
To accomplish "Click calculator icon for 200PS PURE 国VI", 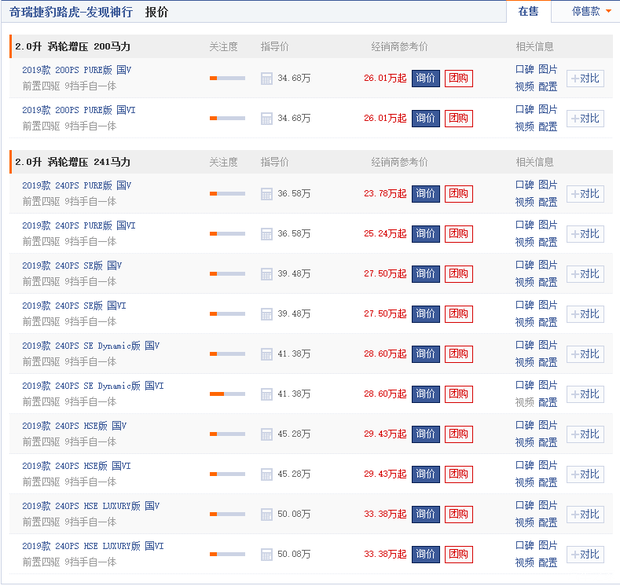I will point(267,119).
